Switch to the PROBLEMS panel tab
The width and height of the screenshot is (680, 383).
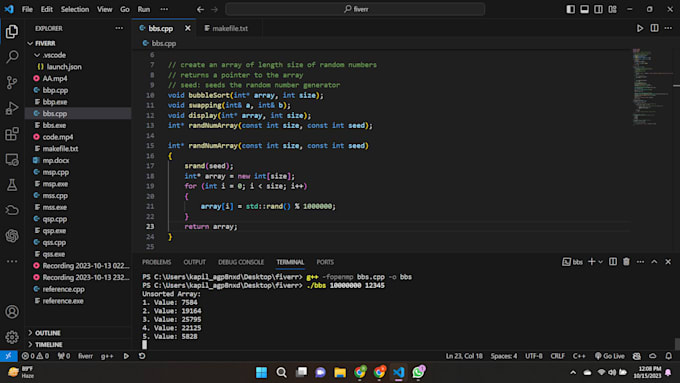[157, 262]
